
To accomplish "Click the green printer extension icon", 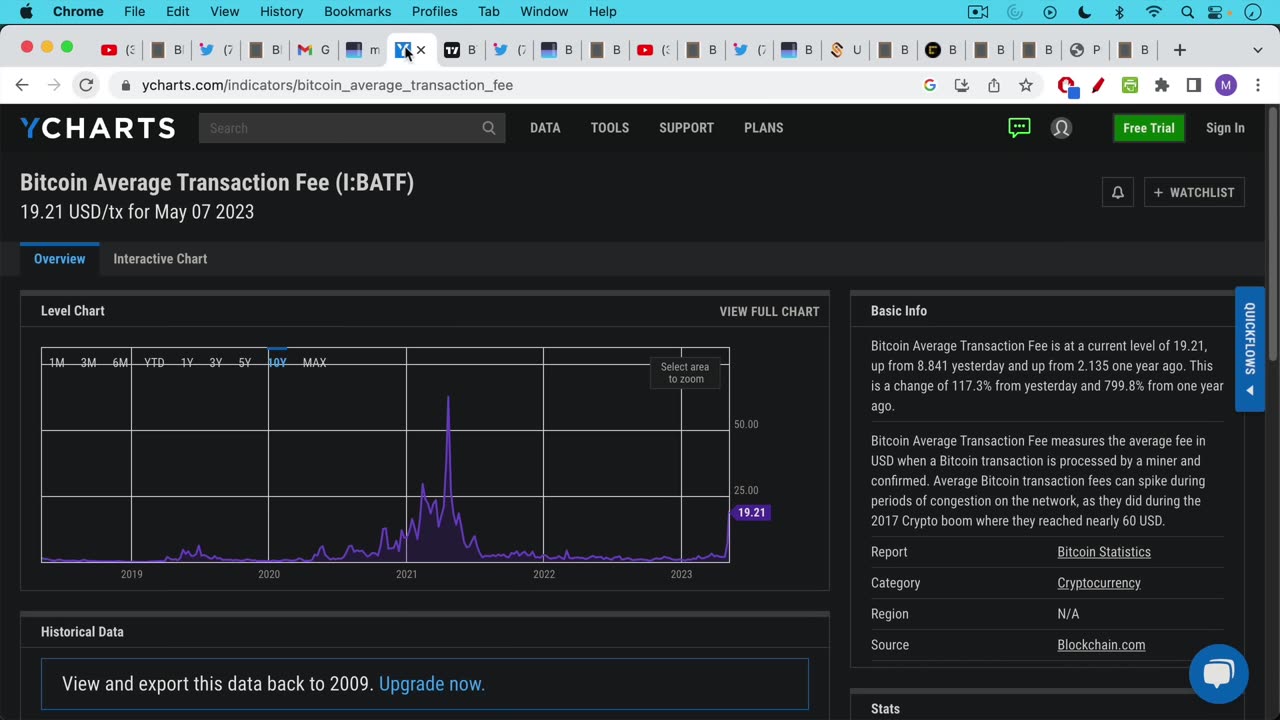I will pos(1130,85).
